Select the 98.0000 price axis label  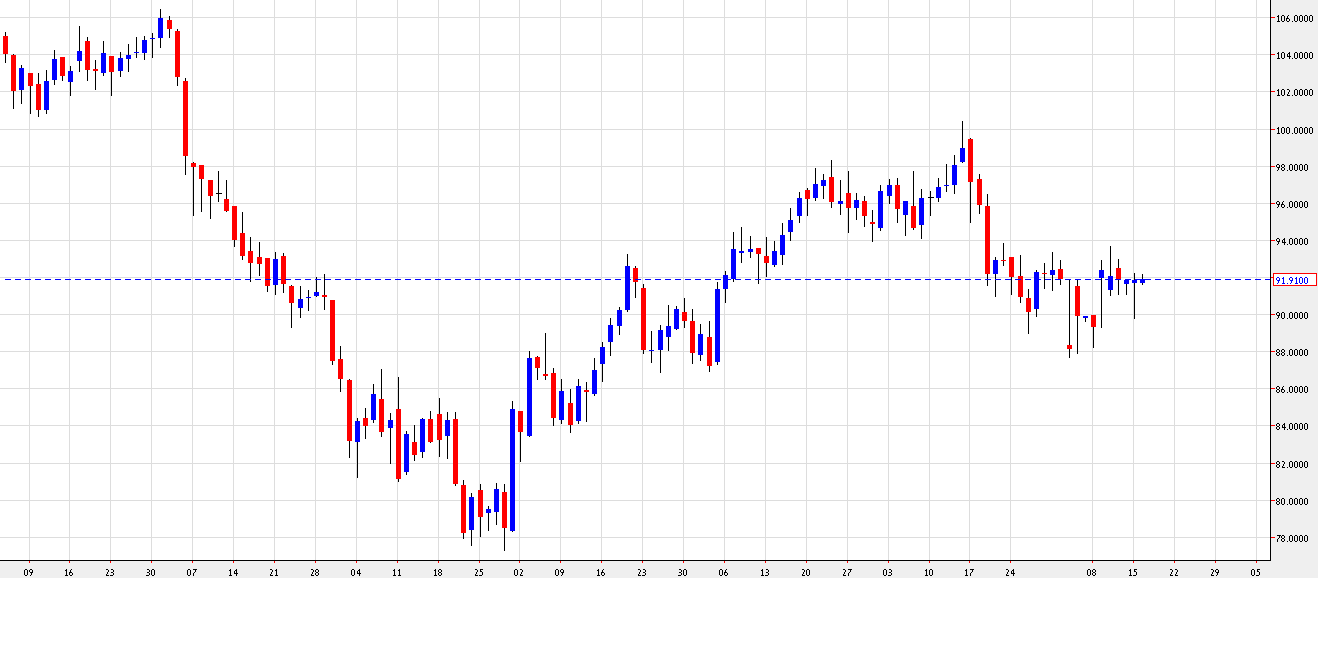click(1294, 167)
